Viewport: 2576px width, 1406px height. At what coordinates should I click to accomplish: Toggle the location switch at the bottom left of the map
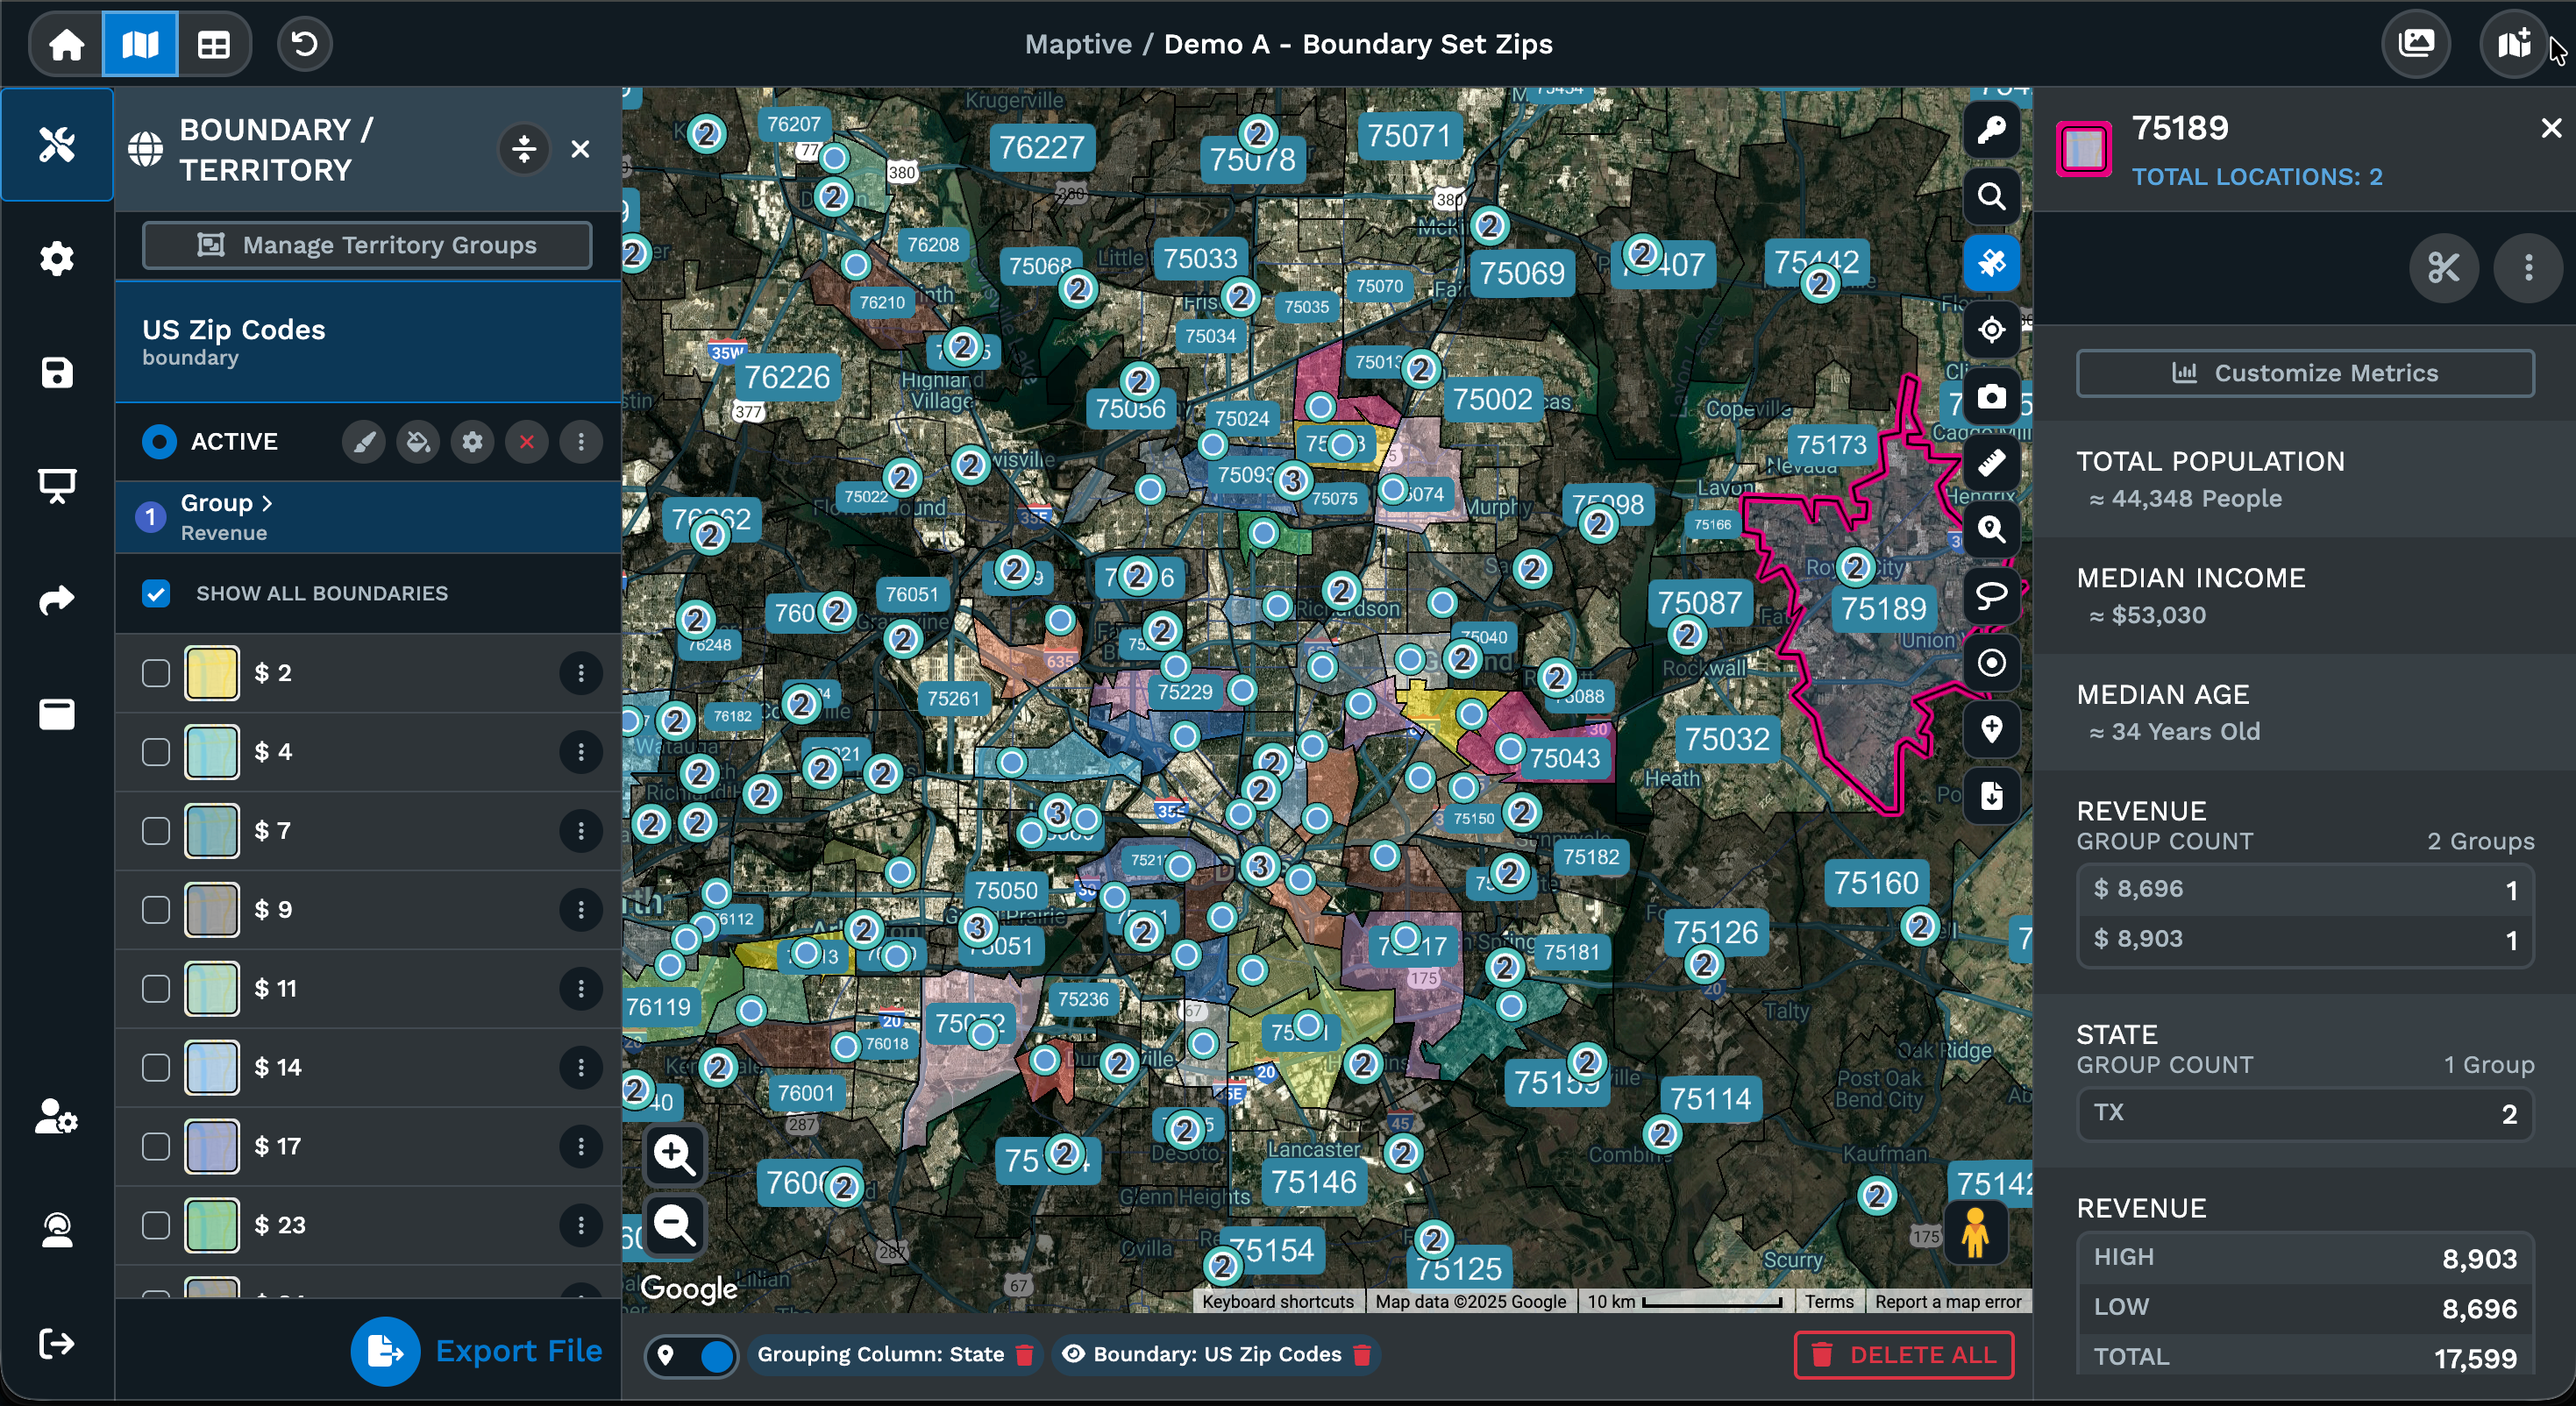tap(692, 1355)
